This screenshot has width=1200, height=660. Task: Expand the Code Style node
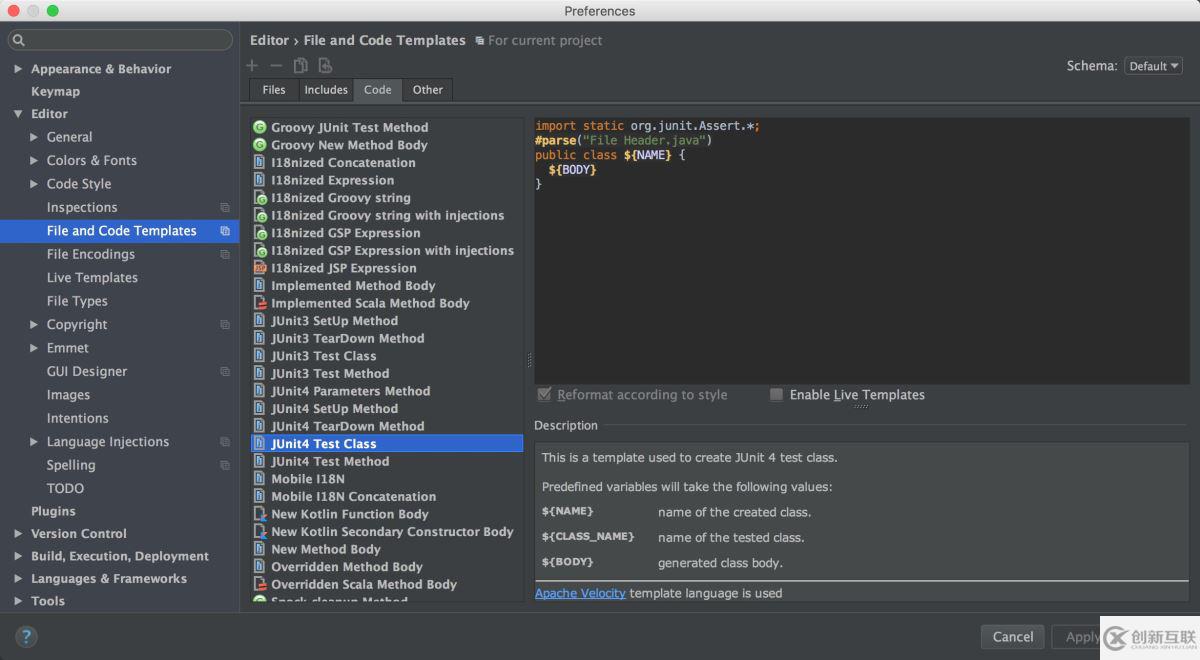click(x=34, y=184)
